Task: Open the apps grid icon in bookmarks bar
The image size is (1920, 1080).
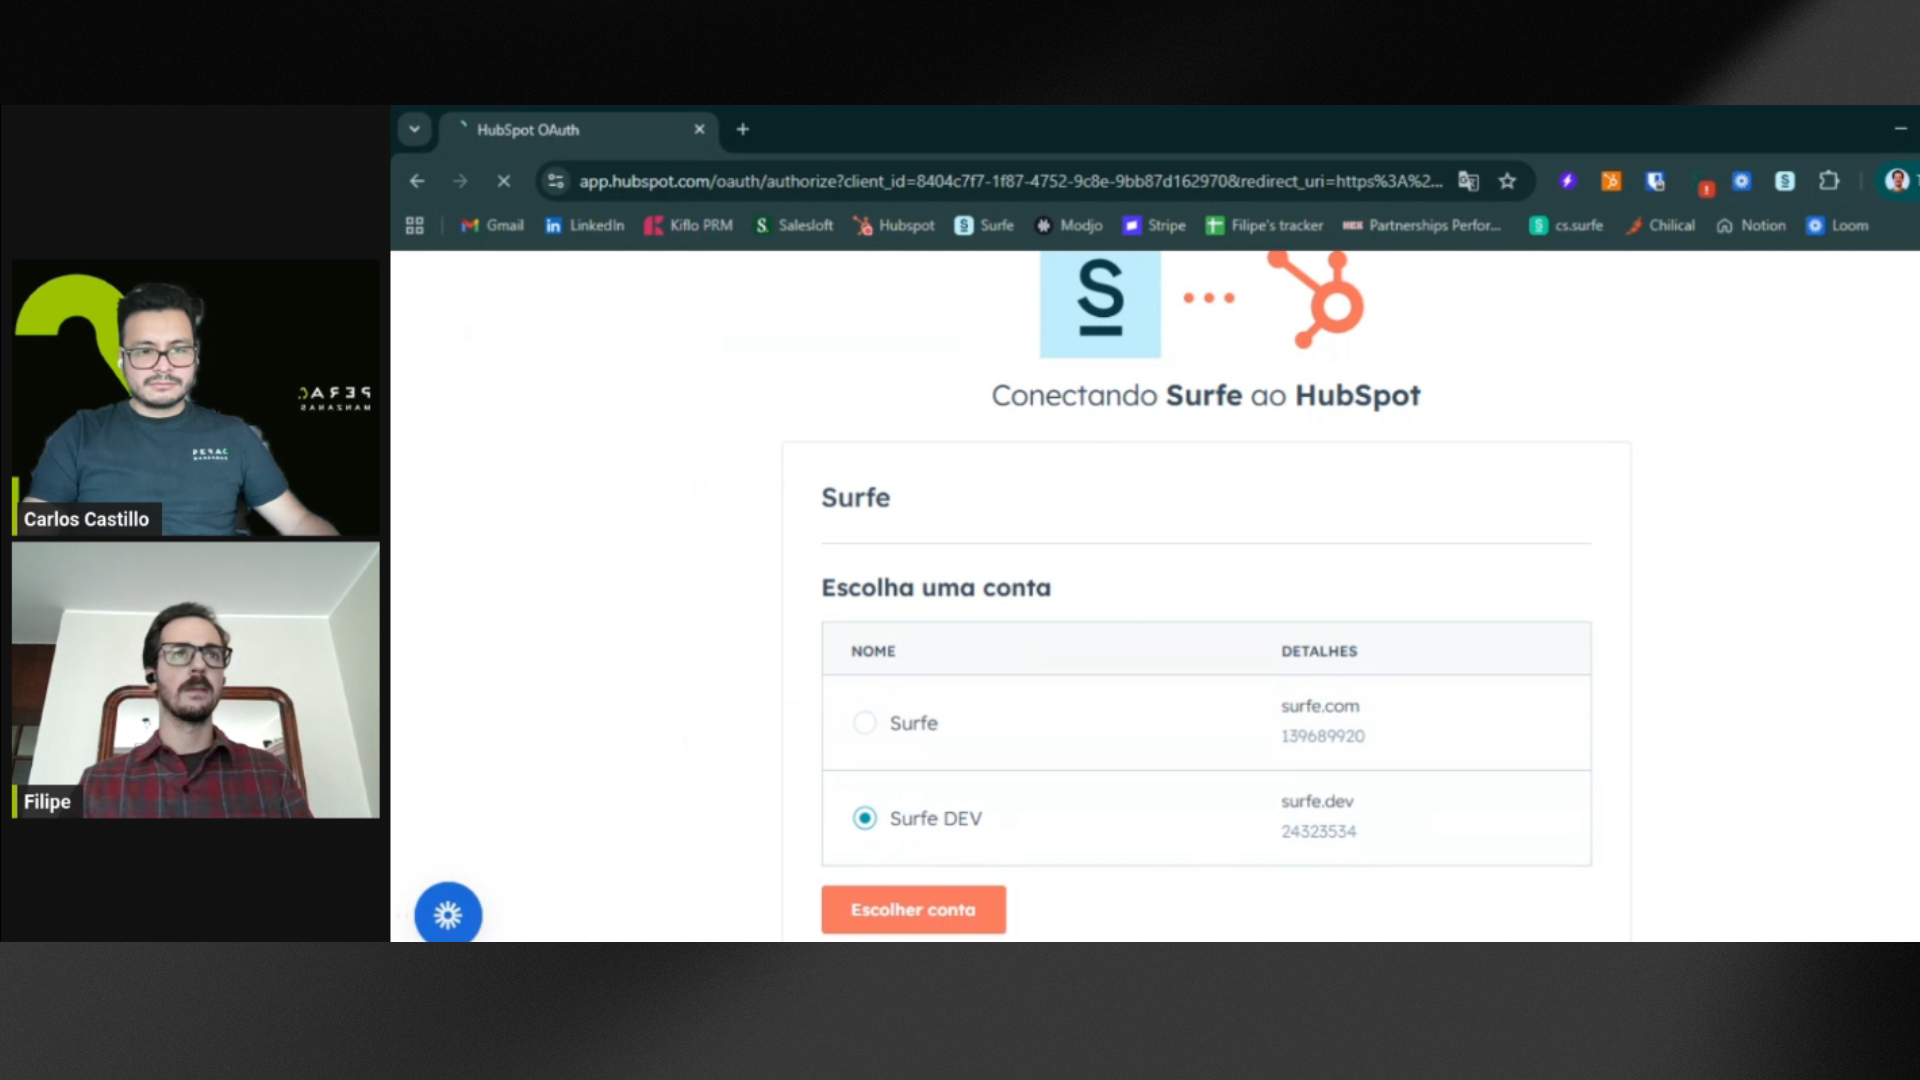Action: [x=415, y=226]
